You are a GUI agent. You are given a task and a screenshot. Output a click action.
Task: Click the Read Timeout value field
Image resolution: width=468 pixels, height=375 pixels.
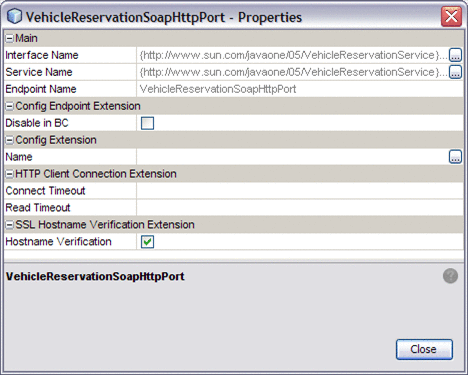300,208
